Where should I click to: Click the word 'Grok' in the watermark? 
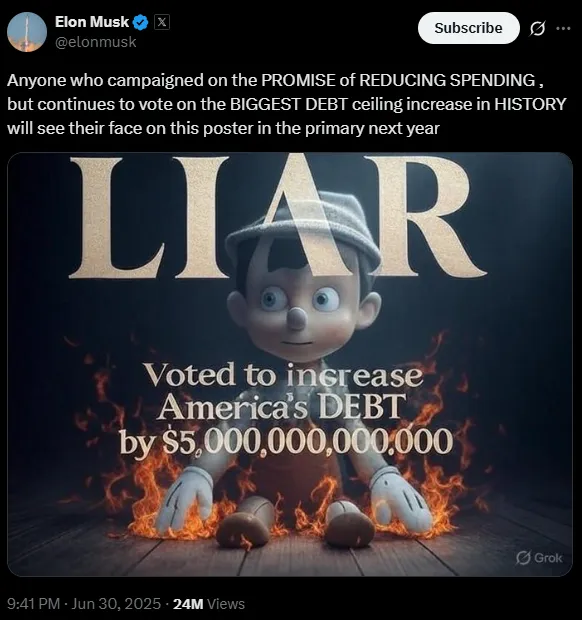548,558
